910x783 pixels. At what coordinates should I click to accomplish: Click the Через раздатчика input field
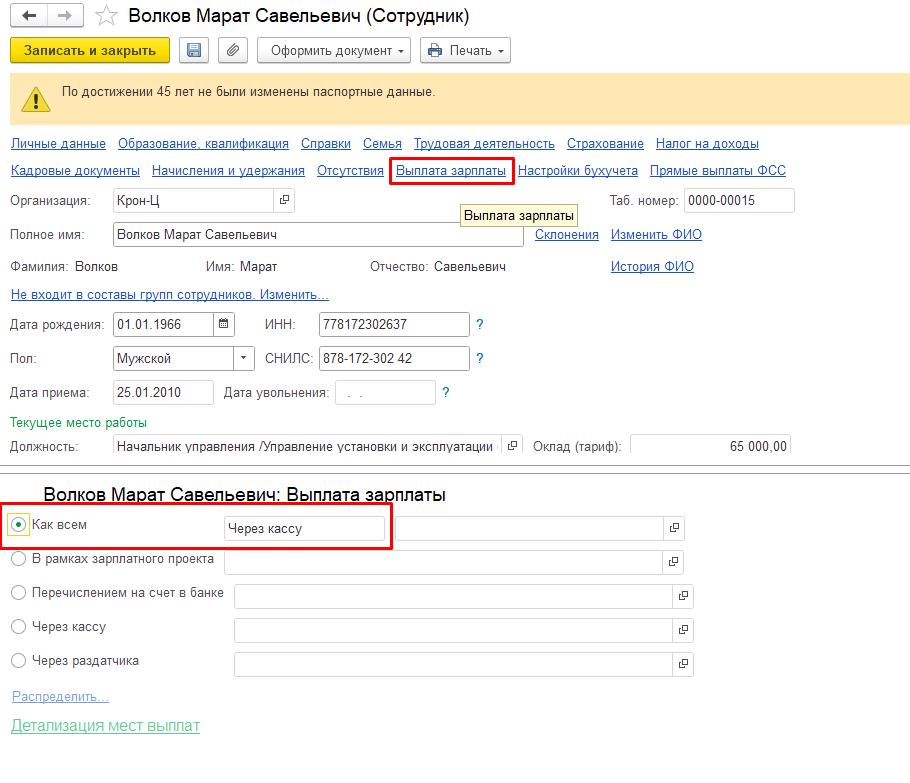(x=454, y=664)
